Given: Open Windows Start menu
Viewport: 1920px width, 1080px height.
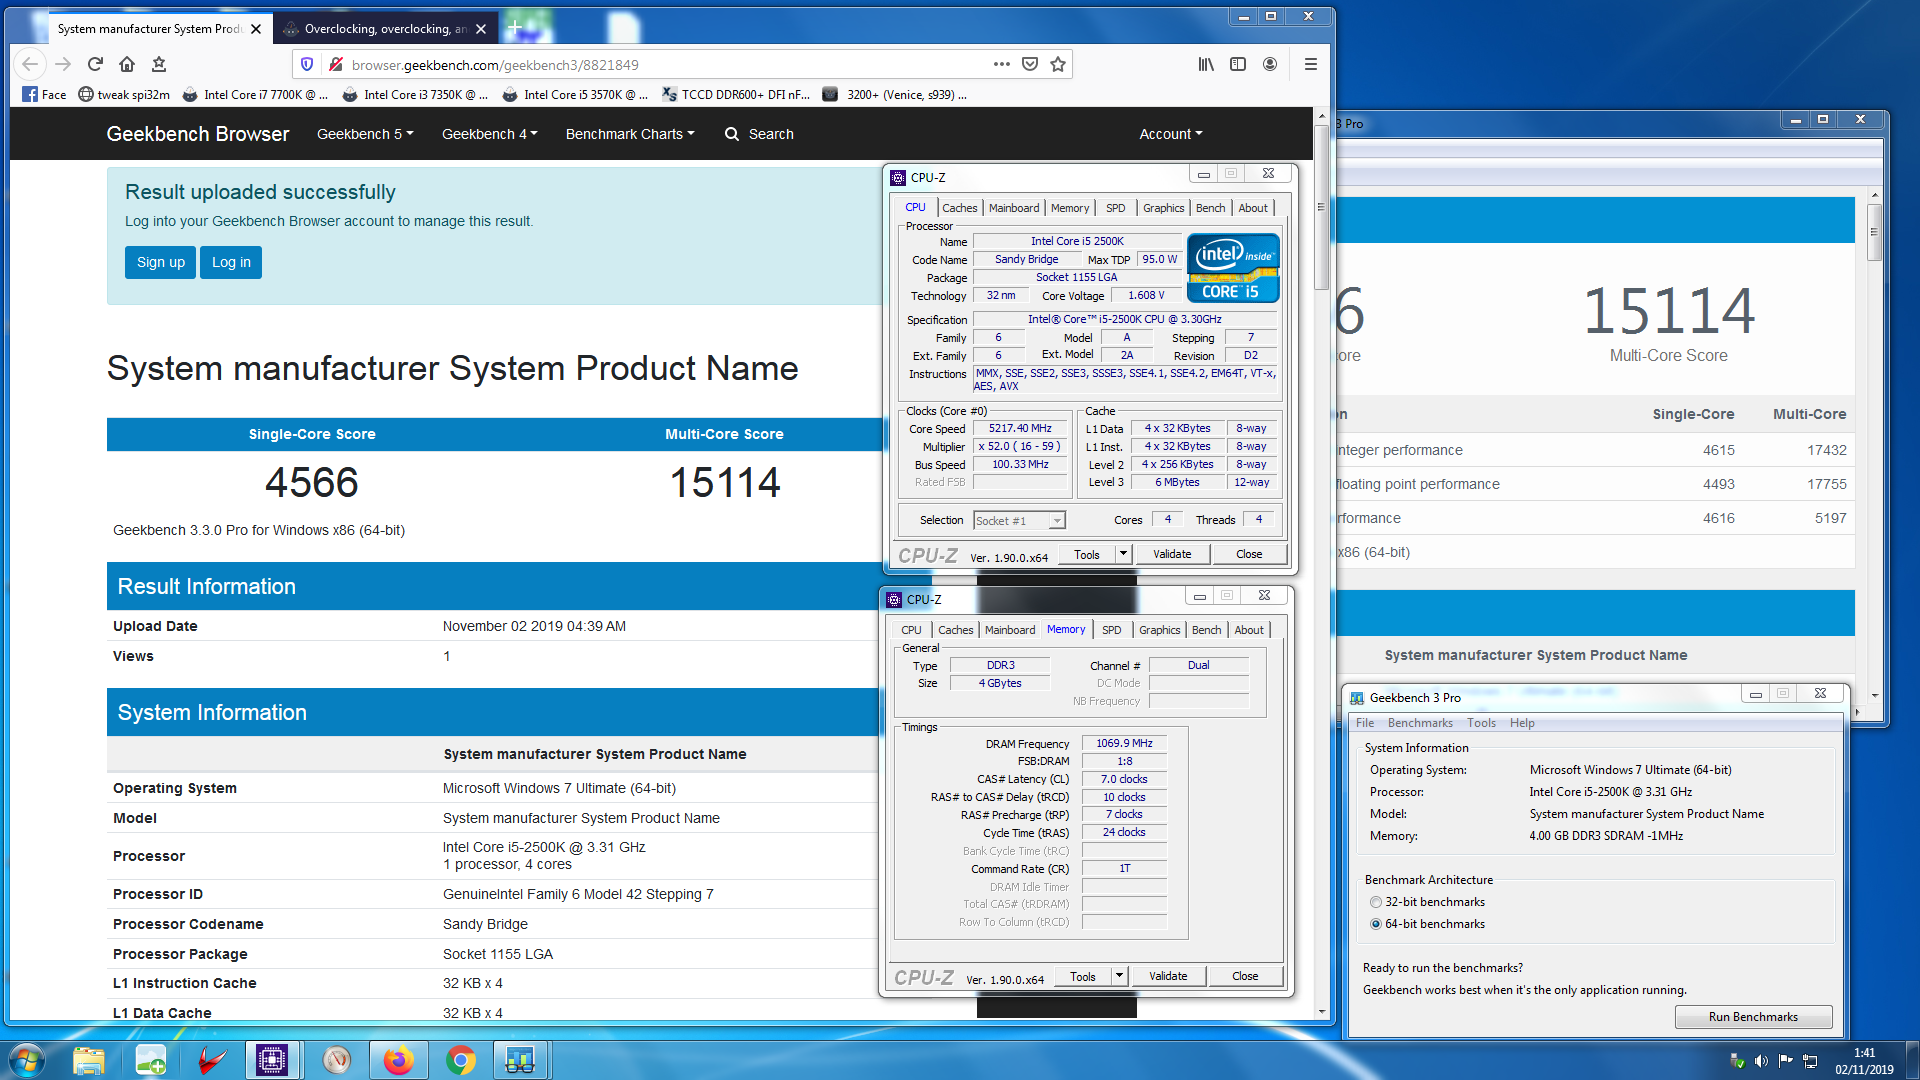Looking at the screenshot, I should tap(27, 1060).
